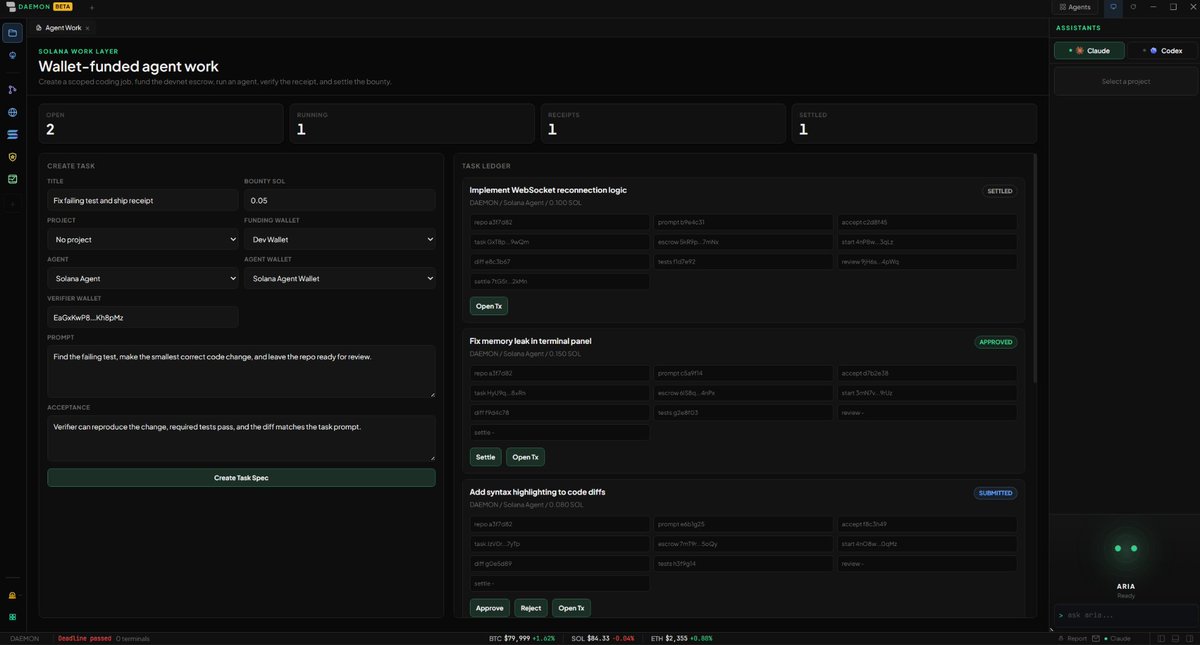Click the circle icon beside chat toggle
This screenshot has height=645, width=1200.
click(x=1133, y=7)
